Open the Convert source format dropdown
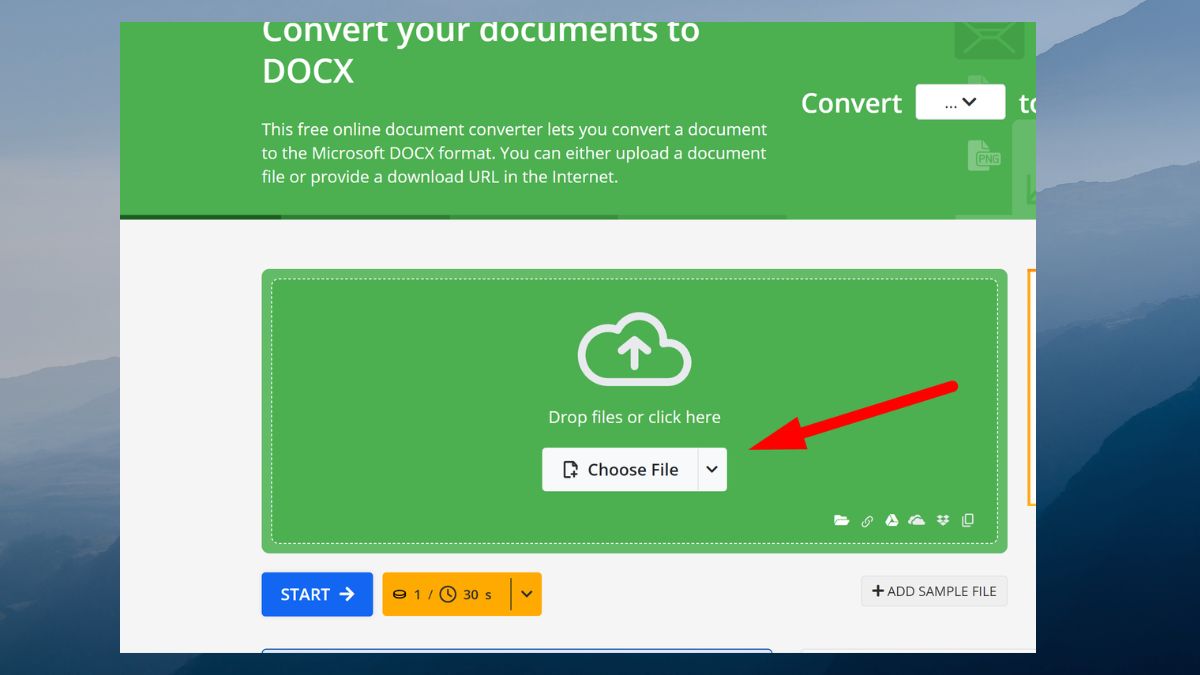 (960, 102)
